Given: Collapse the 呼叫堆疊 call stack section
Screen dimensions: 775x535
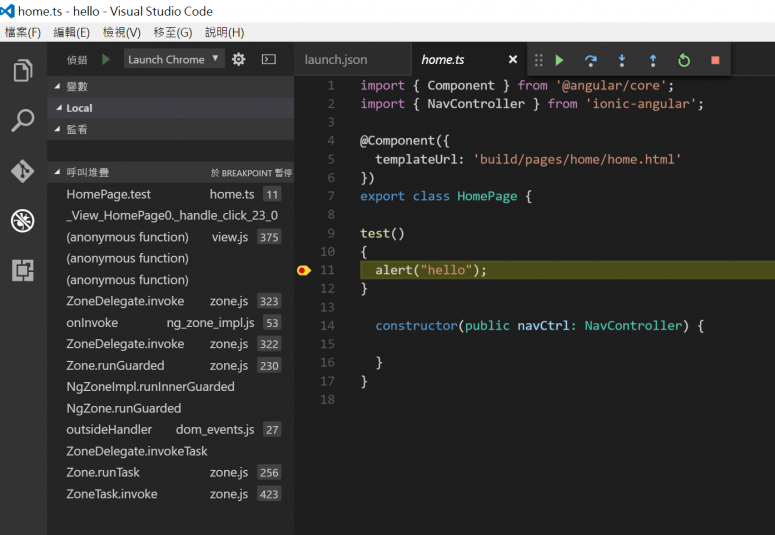Looking at the screenshot, I should pyautogui.click(x=58, y=173).
